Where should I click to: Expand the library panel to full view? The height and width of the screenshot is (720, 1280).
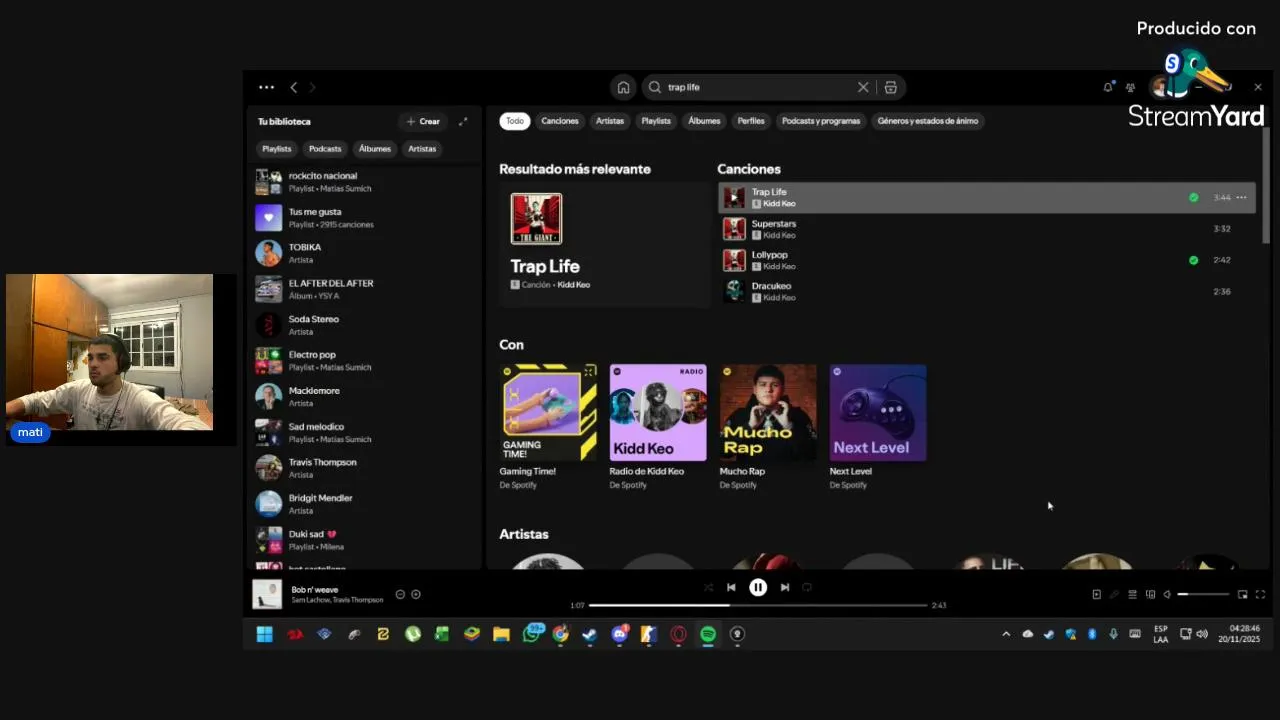click(463, 121)
